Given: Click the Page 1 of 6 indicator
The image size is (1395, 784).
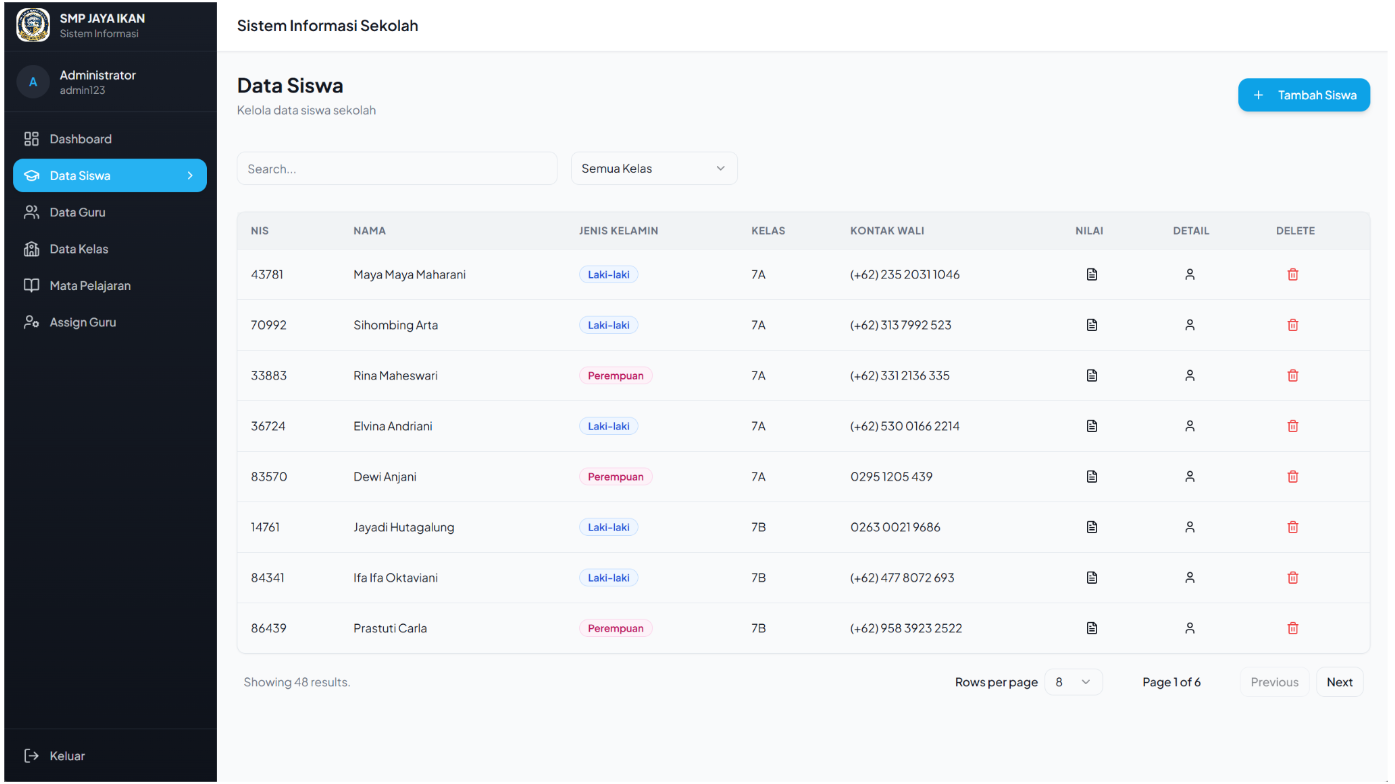Looking at the screenshot, I should tap(1172, 682).
